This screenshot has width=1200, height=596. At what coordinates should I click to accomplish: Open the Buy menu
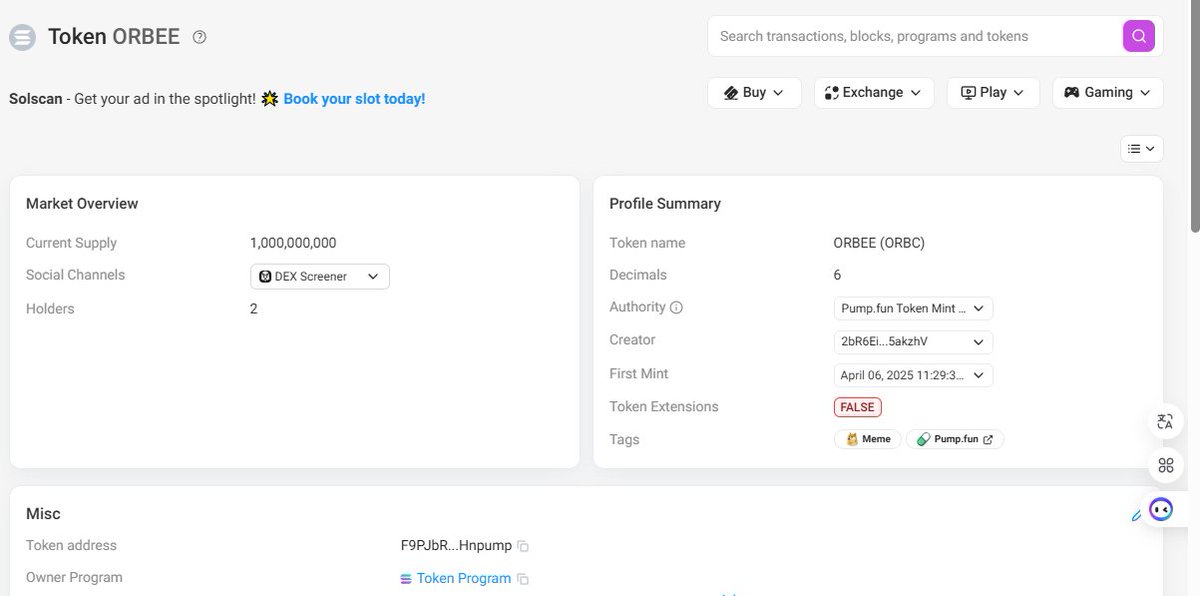754,92
